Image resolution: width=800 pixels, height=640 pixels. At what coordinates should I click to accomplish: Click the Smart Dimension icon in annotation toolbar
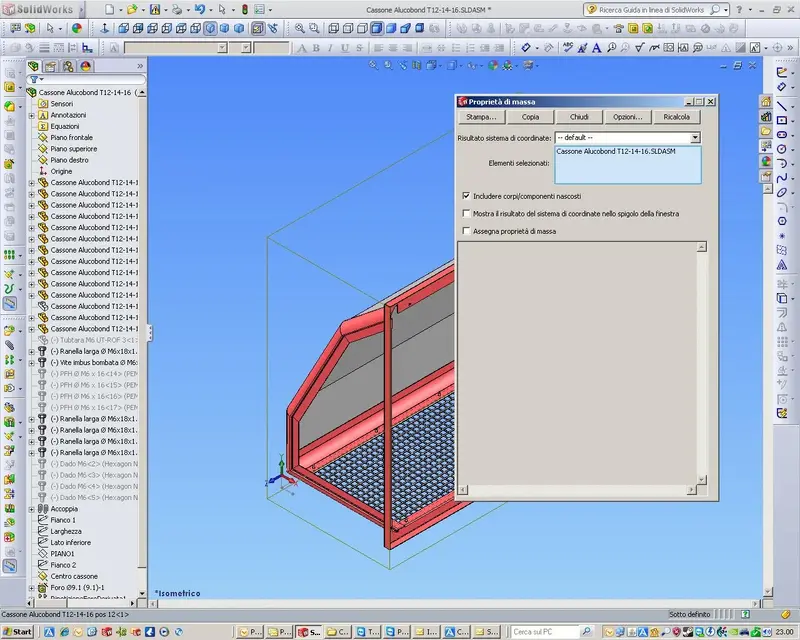[526, 48]
